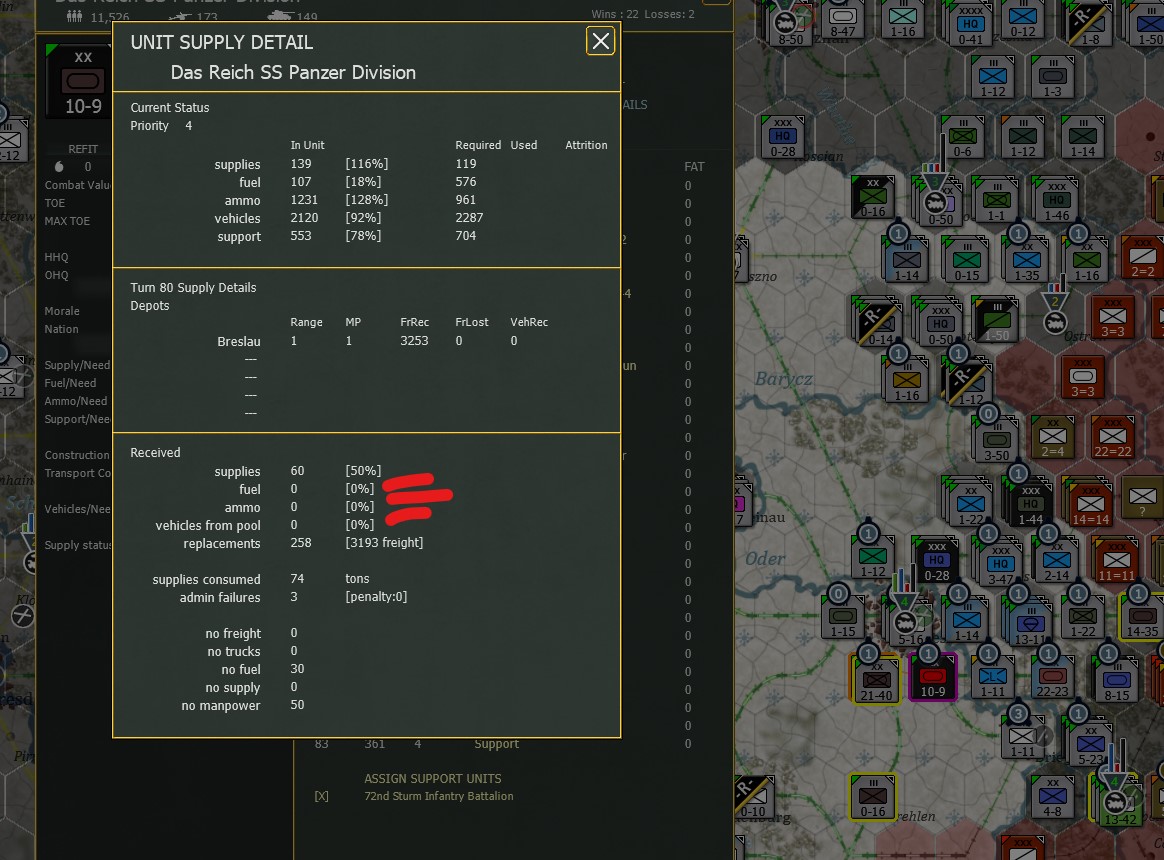Screen dimensions: 1164x860
Task: Select the Soviet 2=2 counter
Action: pyautogui.click(x=1142, y=259)
